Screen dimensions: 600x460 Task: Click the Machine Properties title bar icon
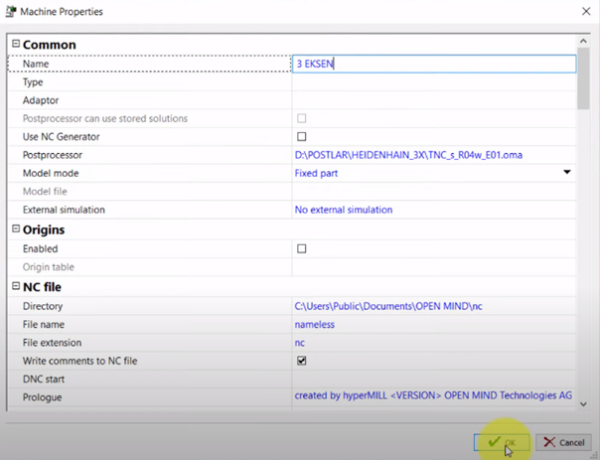(x=10, y=11)
